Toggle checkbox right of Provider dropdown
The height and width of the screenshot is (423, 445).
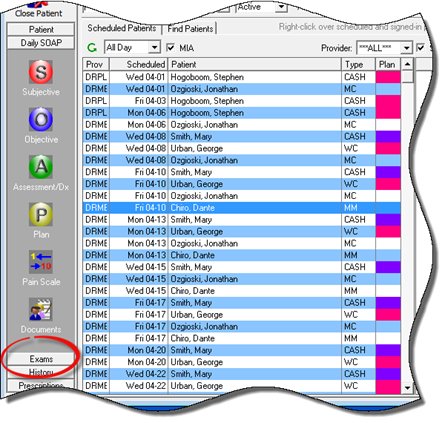421,48
